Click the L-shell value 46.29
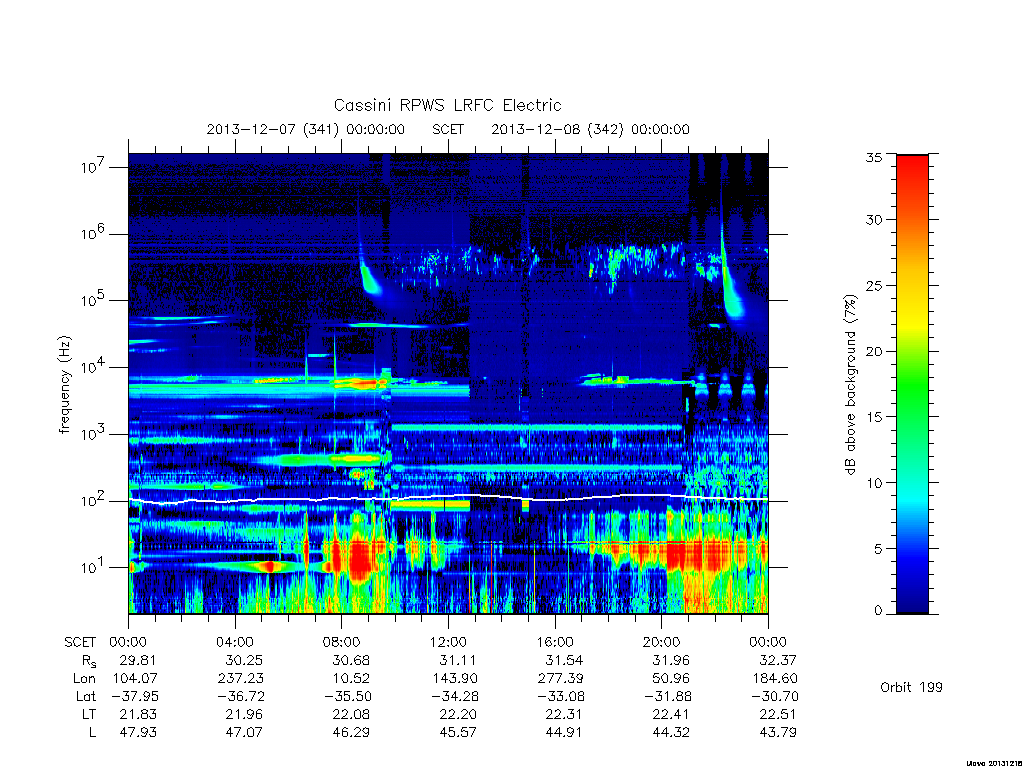1024x768 pixels. click(x=351, y=733)
